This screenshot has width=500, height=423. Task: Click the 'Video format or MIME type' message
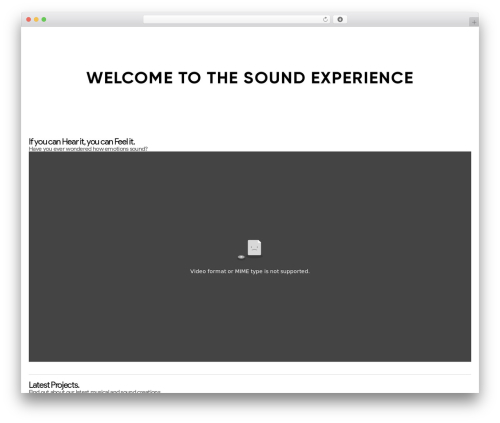(250, 271)
